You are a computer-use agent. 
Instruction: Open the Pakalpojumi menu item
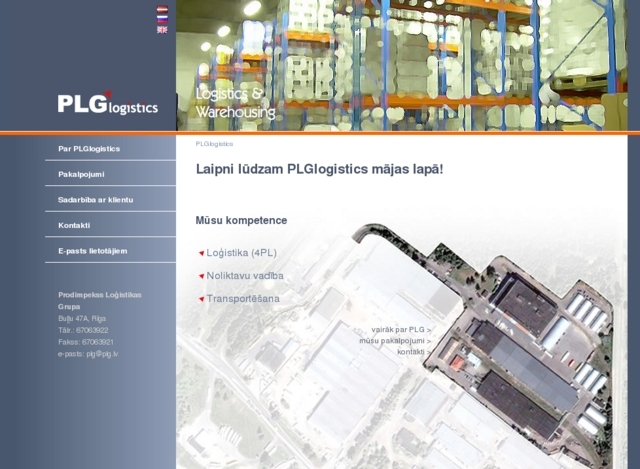pos(81,174)
